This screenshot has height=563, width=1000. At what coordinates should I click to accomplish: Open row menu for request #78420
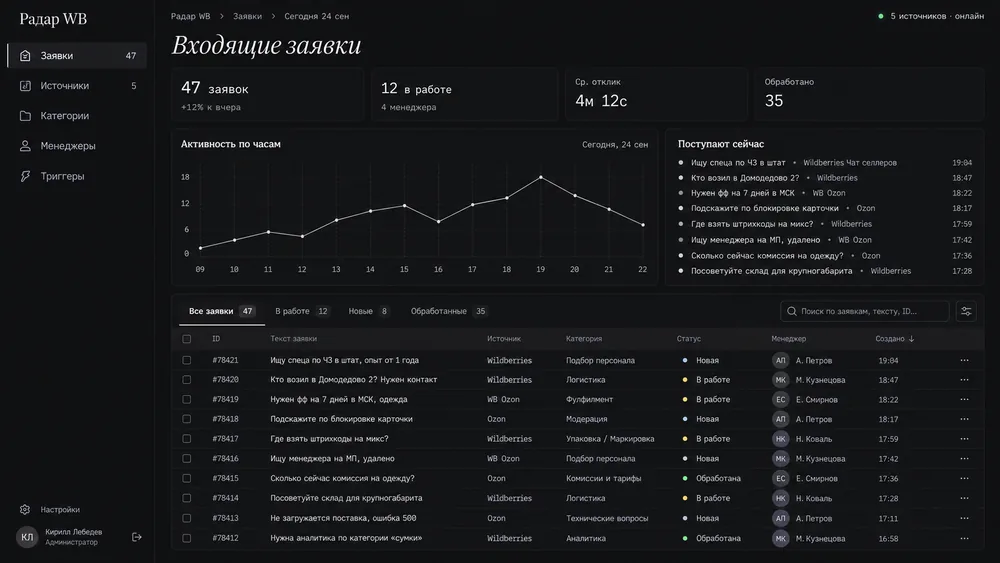[964, 379]
